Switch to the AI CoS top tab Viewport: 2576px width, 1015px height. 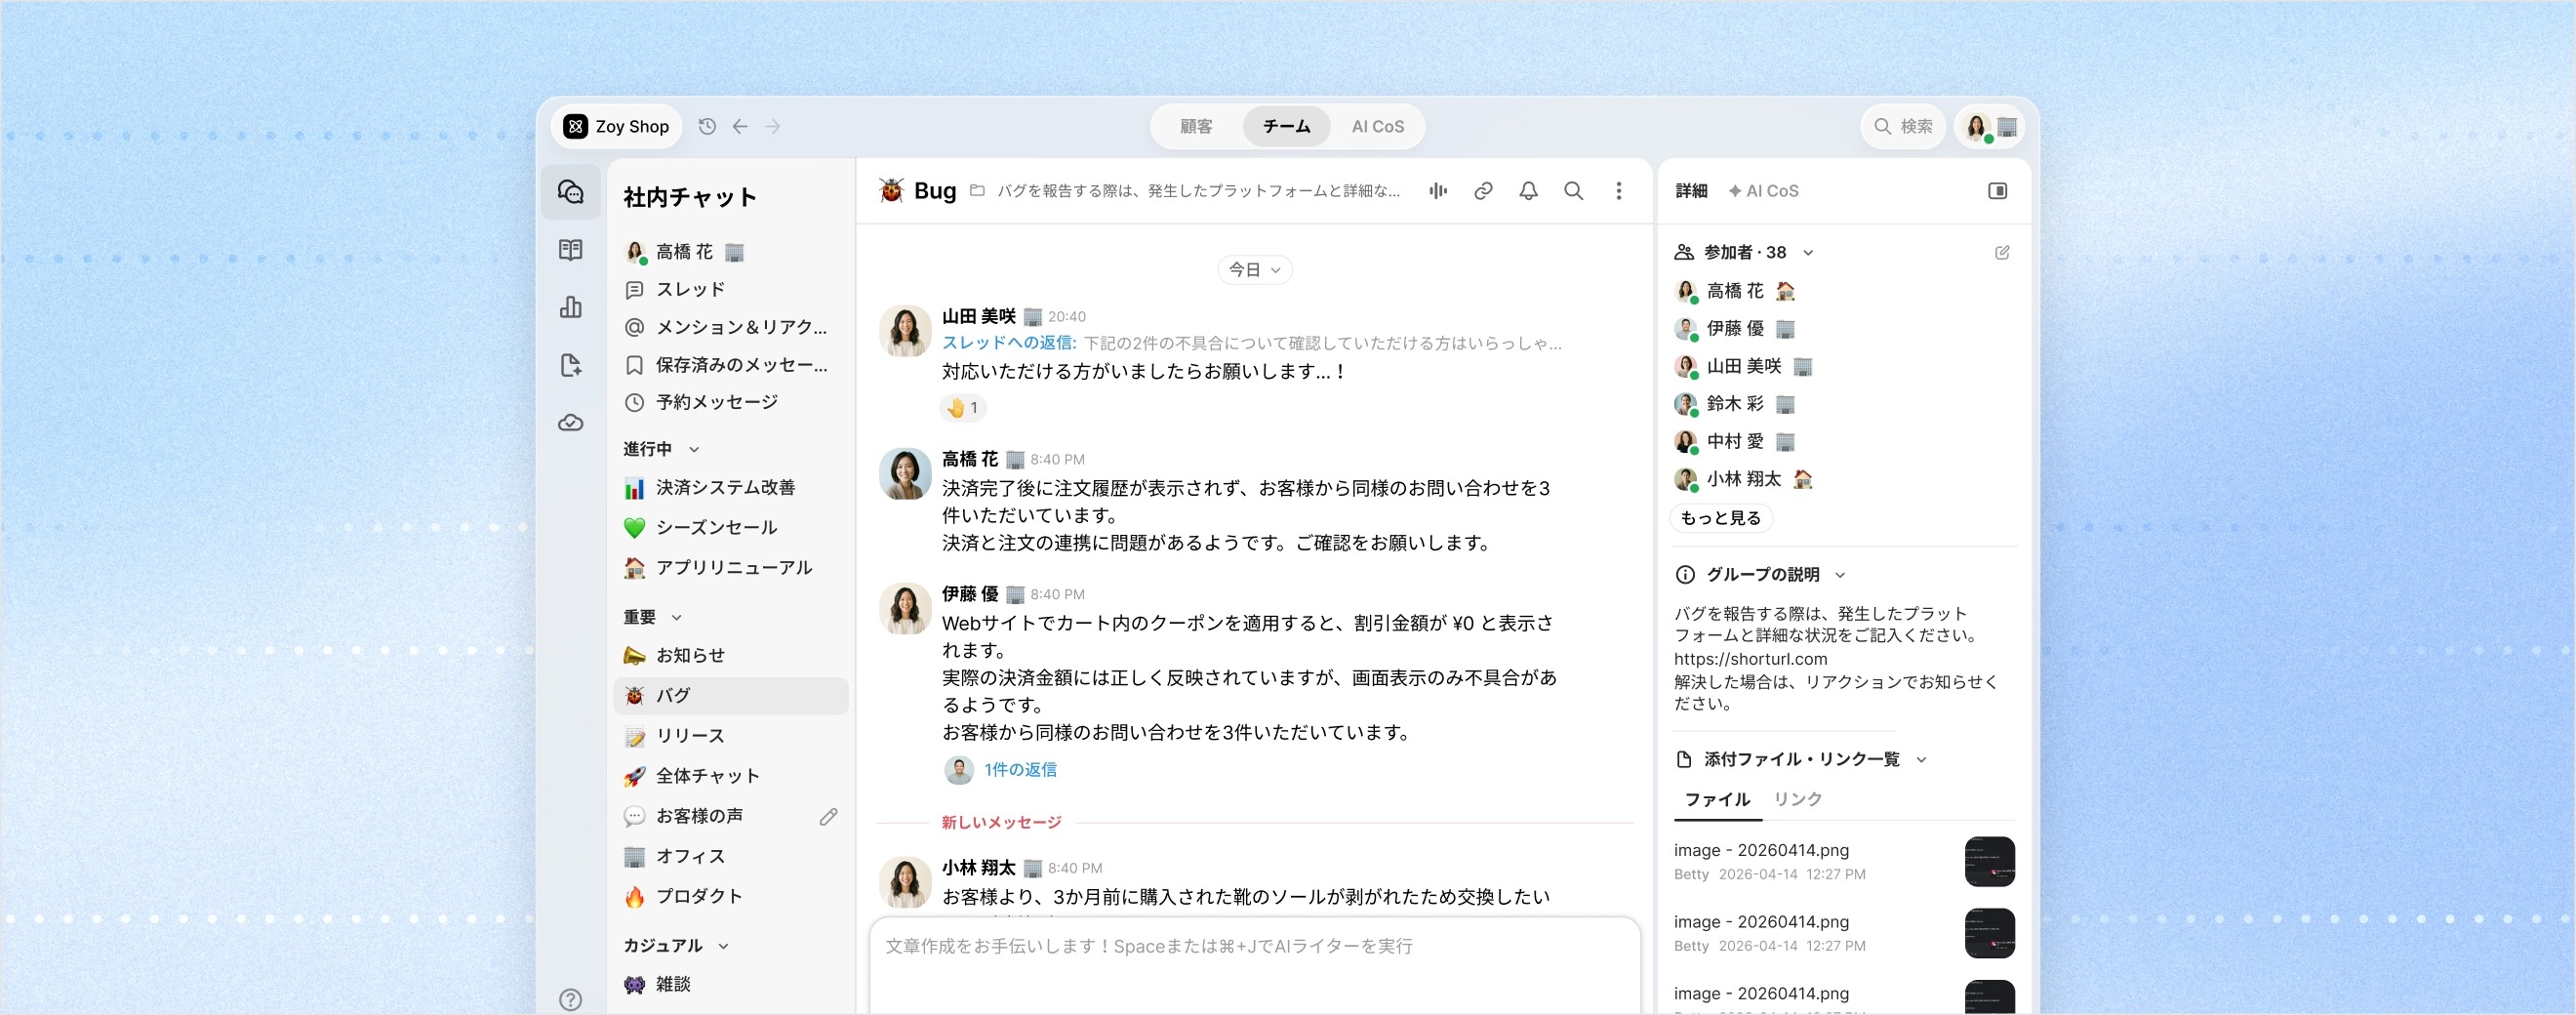1378,126
